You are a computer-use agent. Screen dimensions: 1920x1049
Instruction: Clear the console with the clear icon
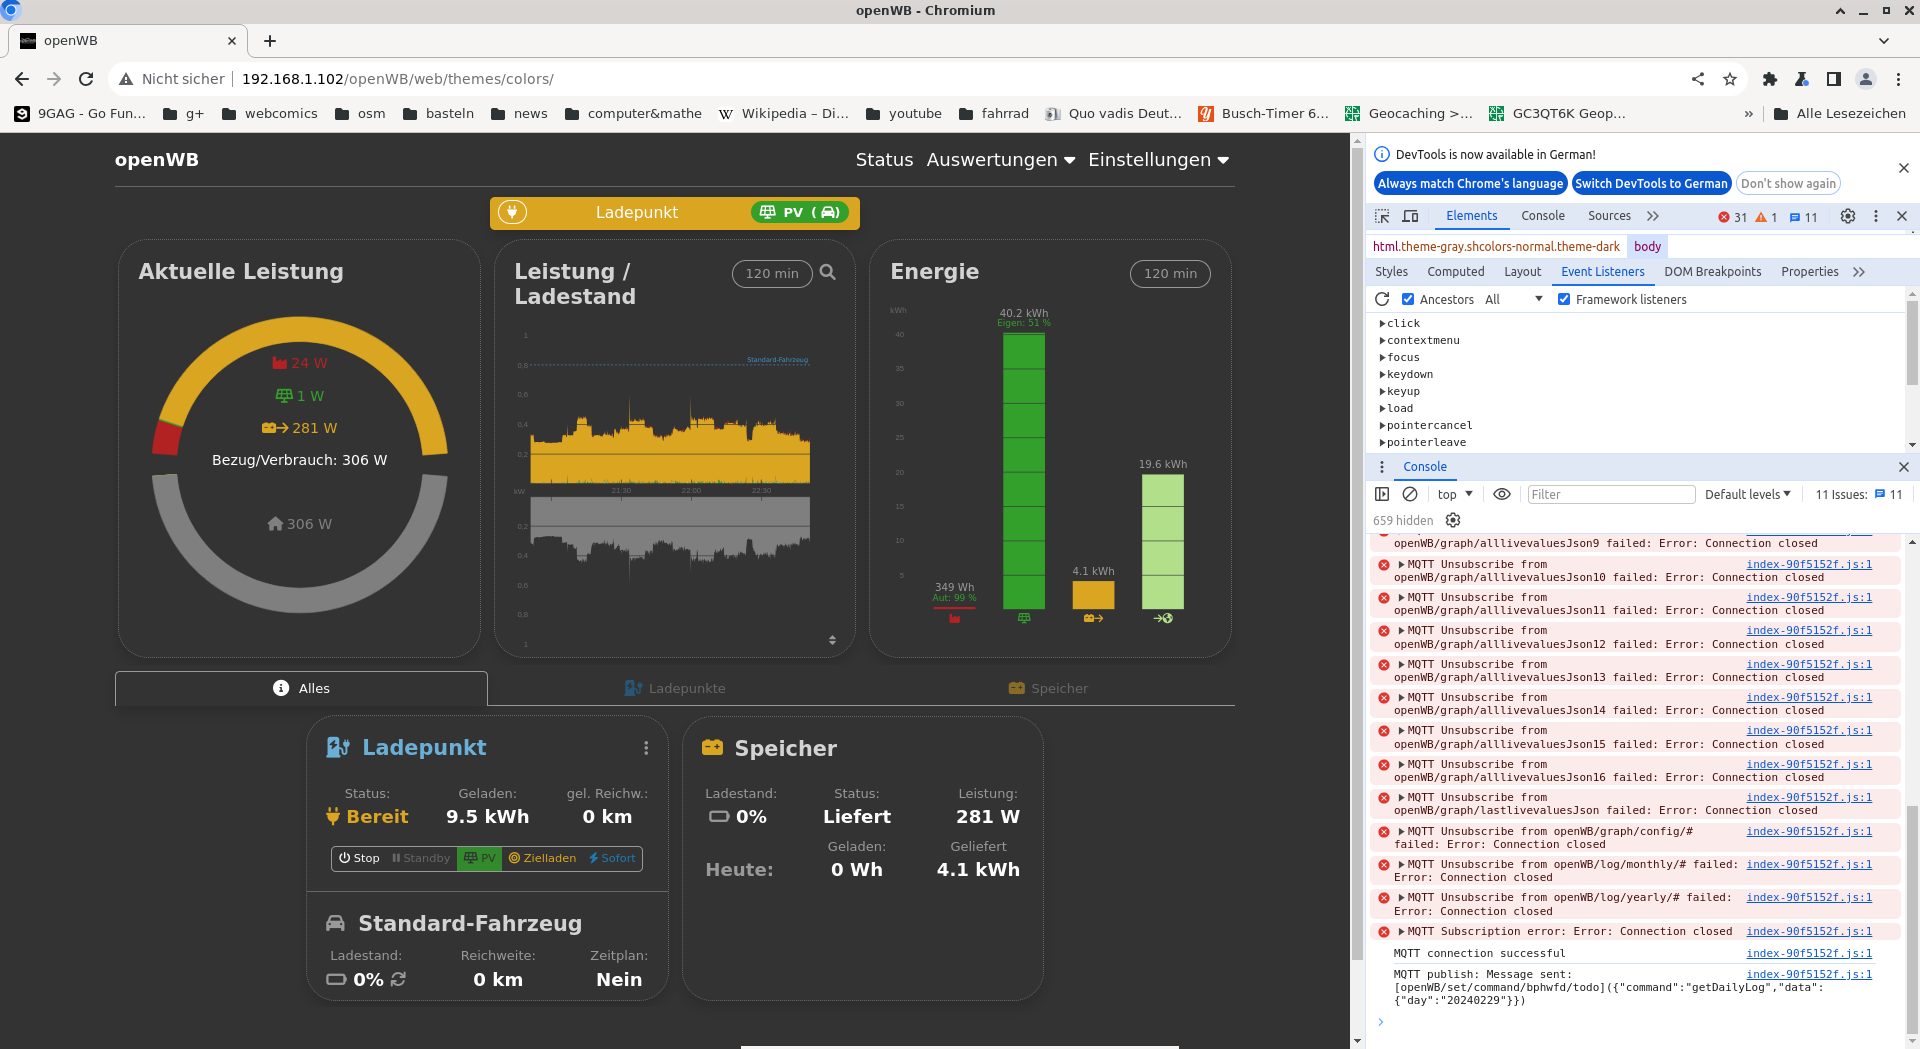1410,494
